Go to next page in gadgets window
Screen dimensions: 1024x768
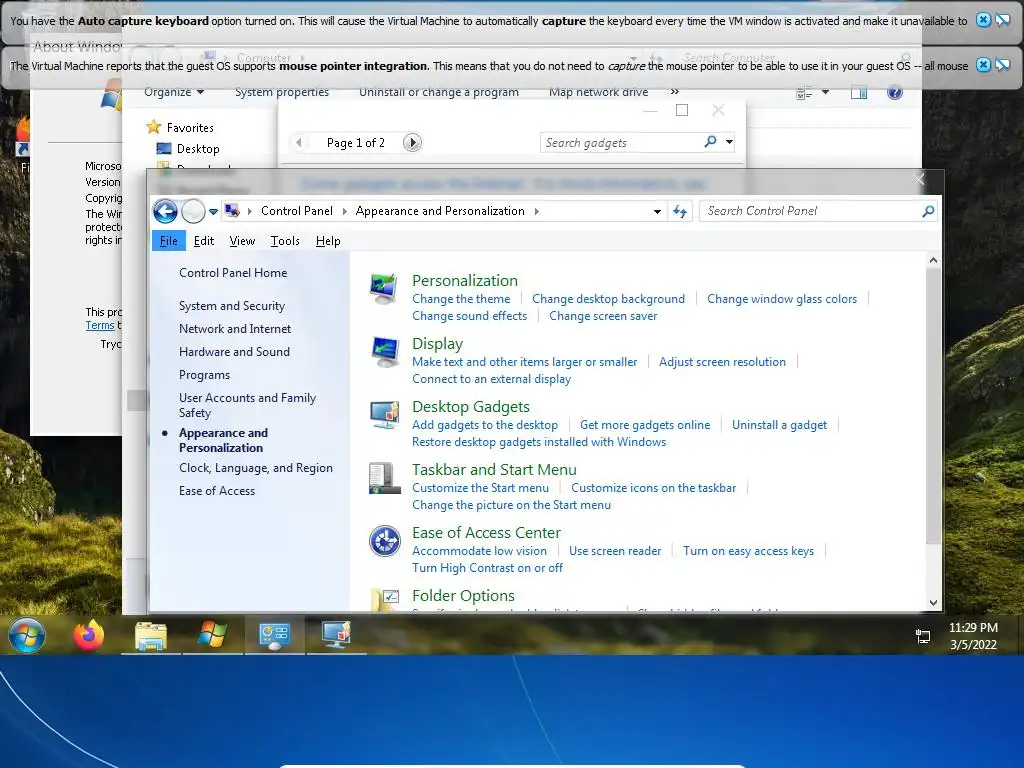point(412,142)
